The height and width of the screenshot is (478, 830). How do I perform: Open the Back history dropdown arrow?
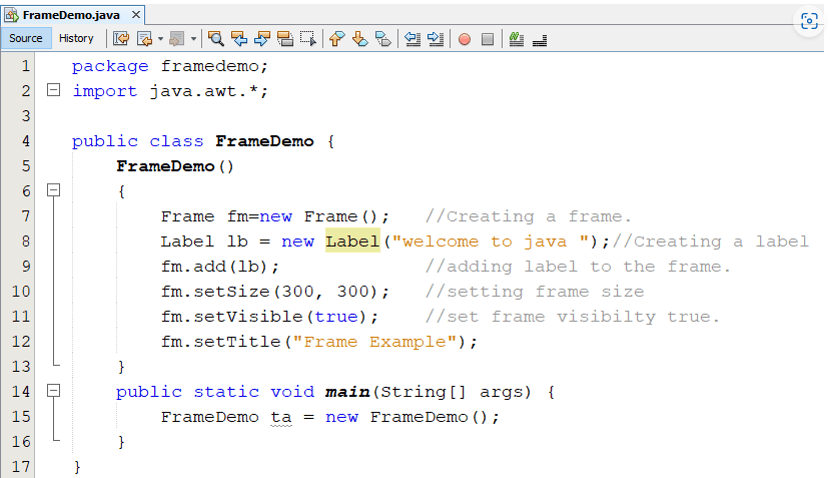[x=160, y=39]
